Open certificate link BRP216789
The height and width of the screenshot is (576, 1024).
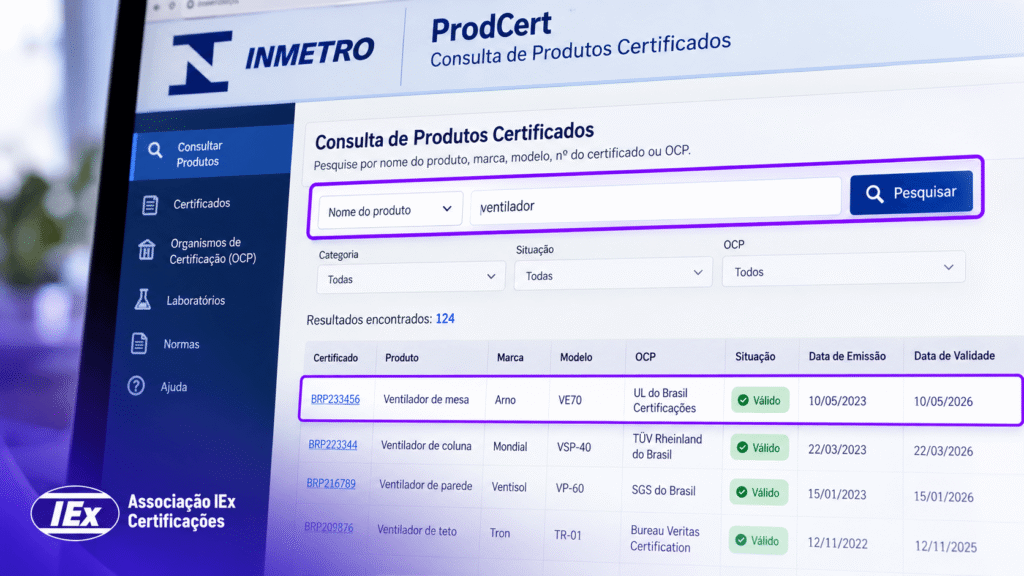pyautogui.click(x=330, y=484)
